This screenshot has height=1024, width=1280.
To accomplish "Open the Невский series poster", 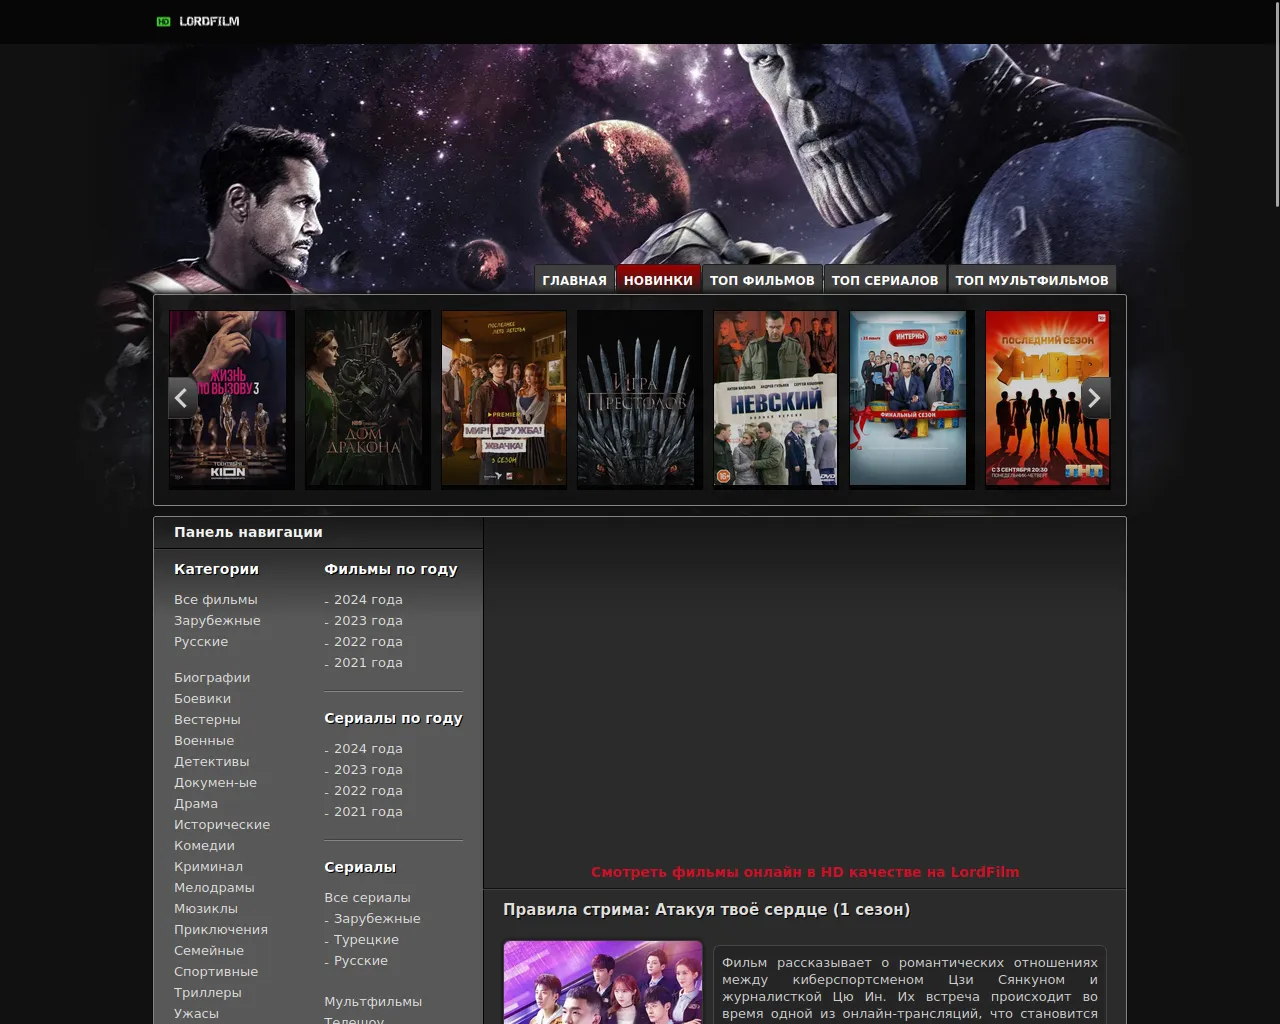I will [x=775, y=398].
